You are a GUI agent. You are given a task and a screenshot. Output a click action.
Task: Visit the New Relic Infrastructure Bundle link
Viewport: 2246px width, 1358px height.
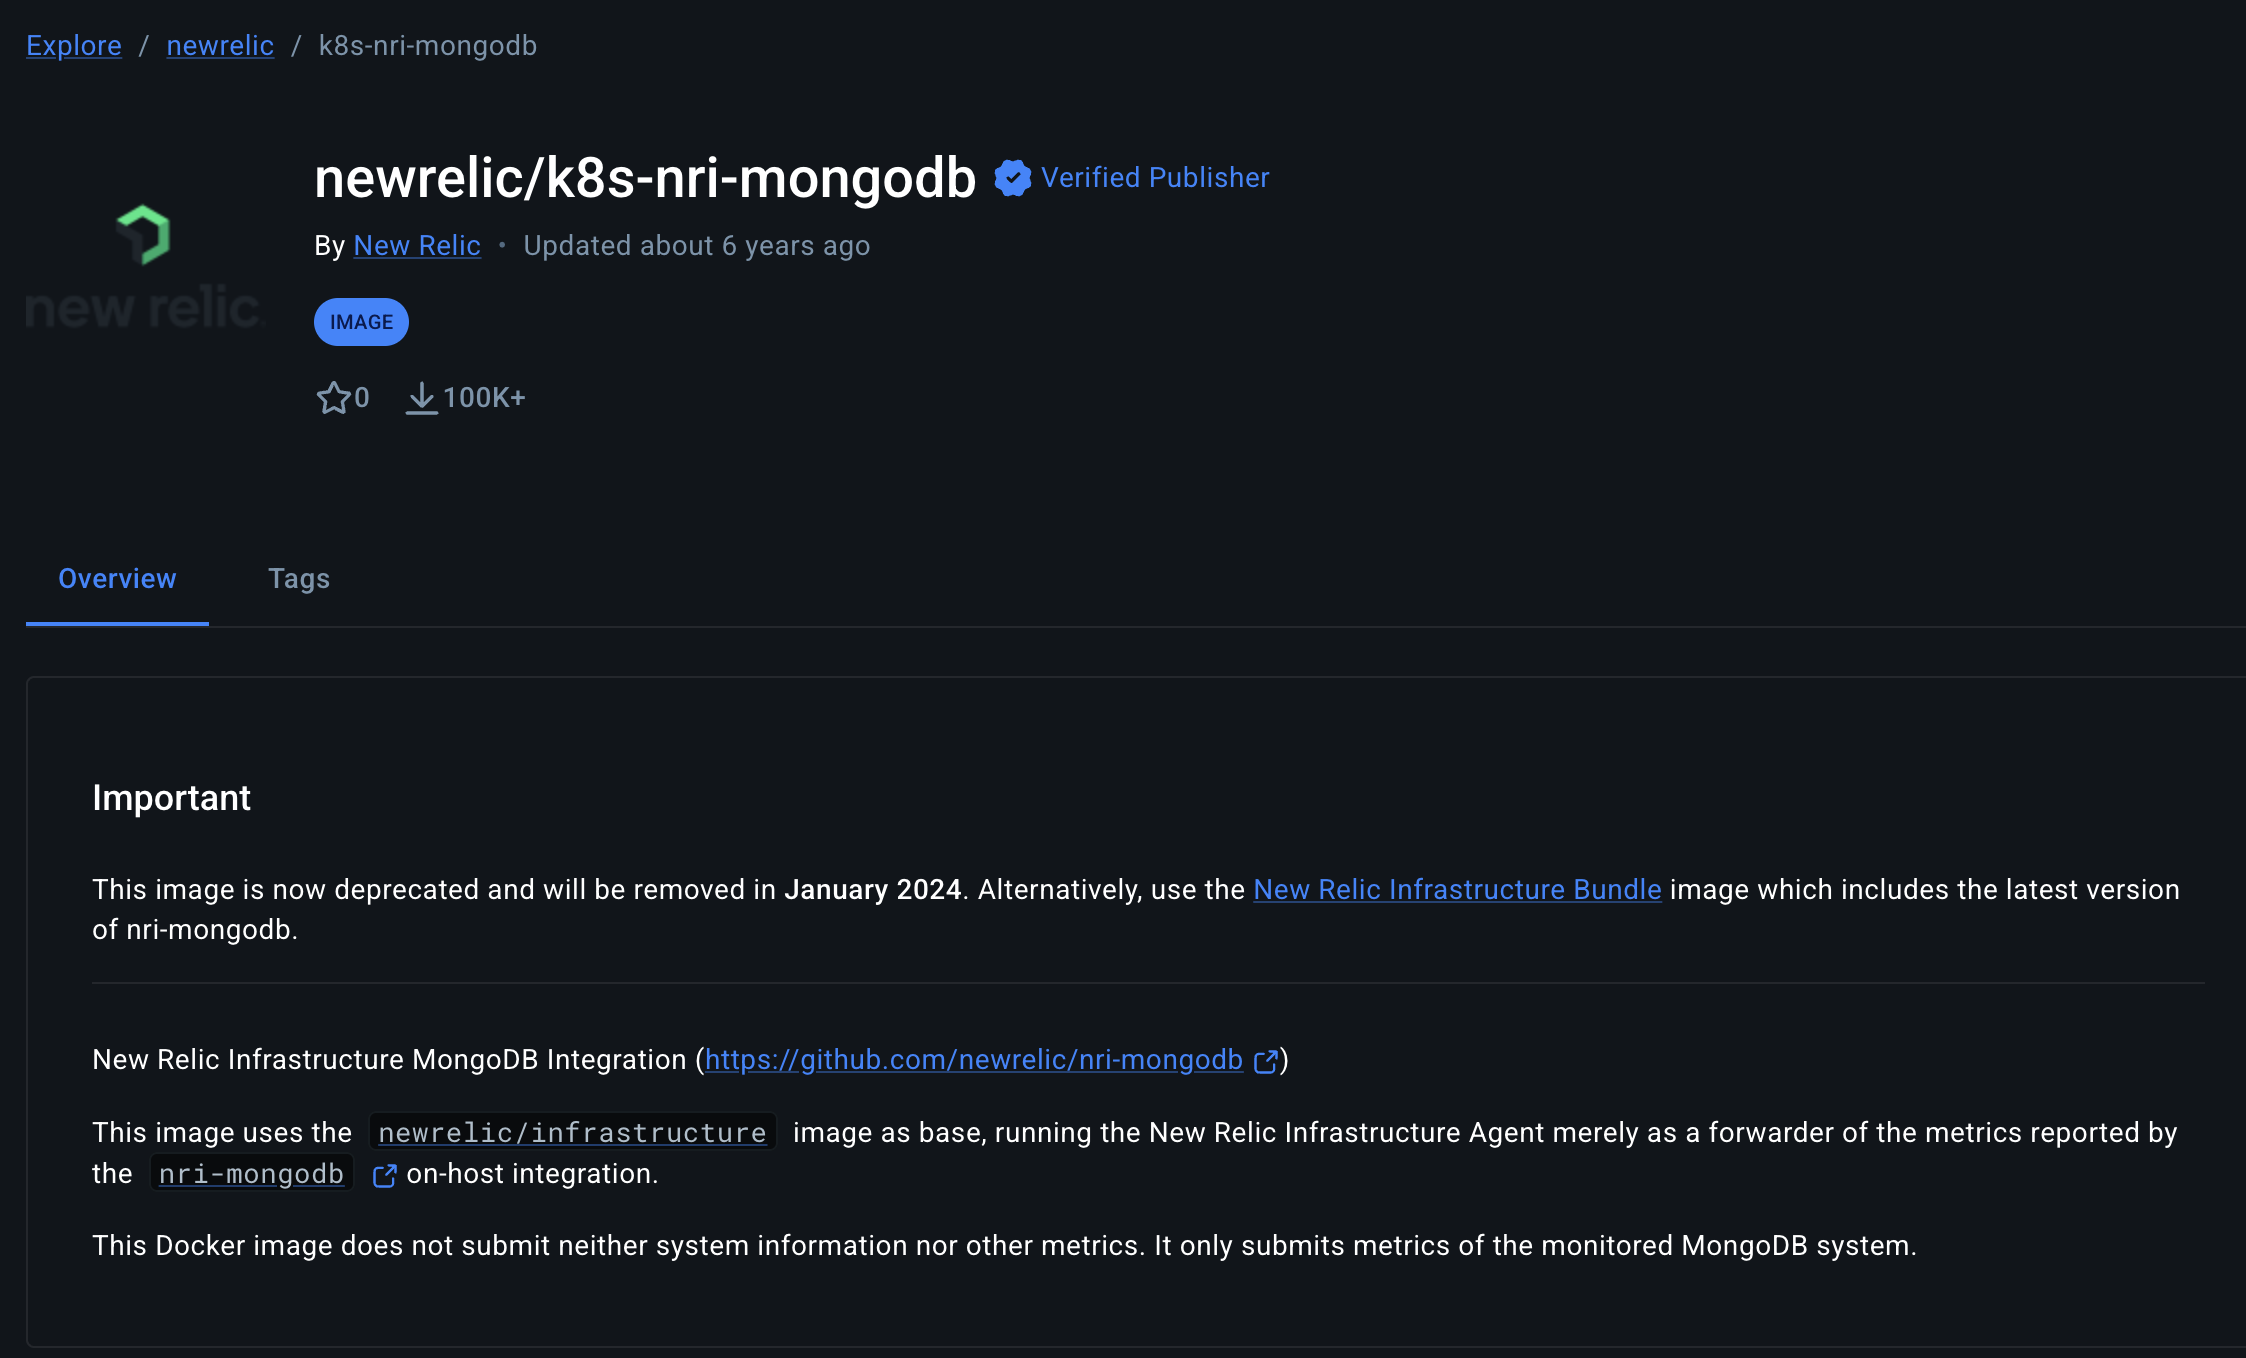(1456, 889)
